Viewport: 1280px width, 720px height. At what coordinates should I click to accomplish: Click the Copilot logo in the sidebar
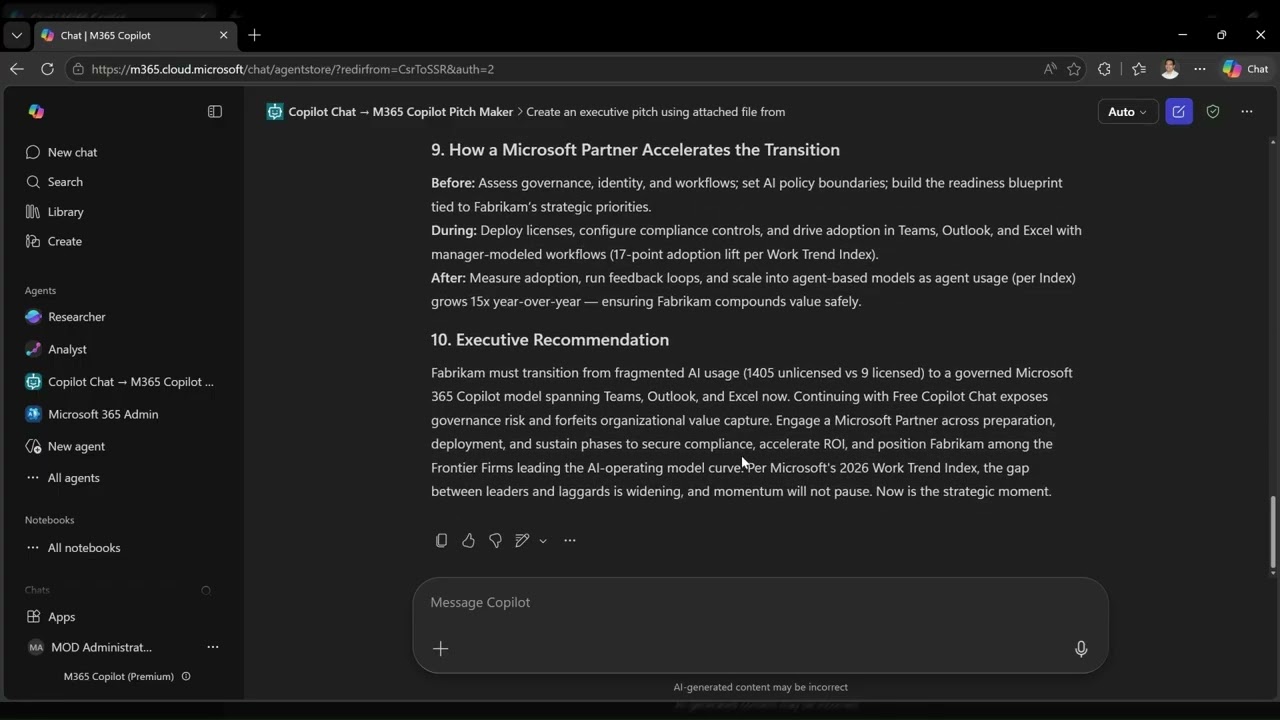point(37,112)
